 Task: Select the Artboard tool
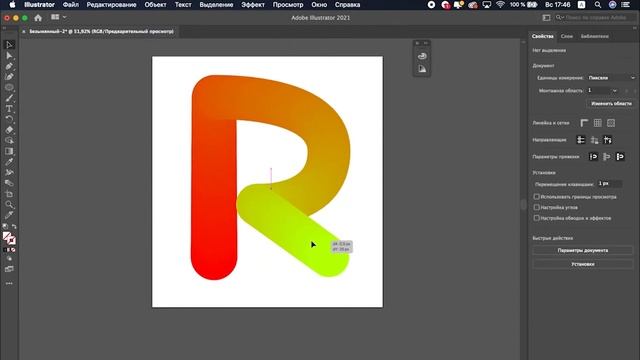(x=9, y=194)
